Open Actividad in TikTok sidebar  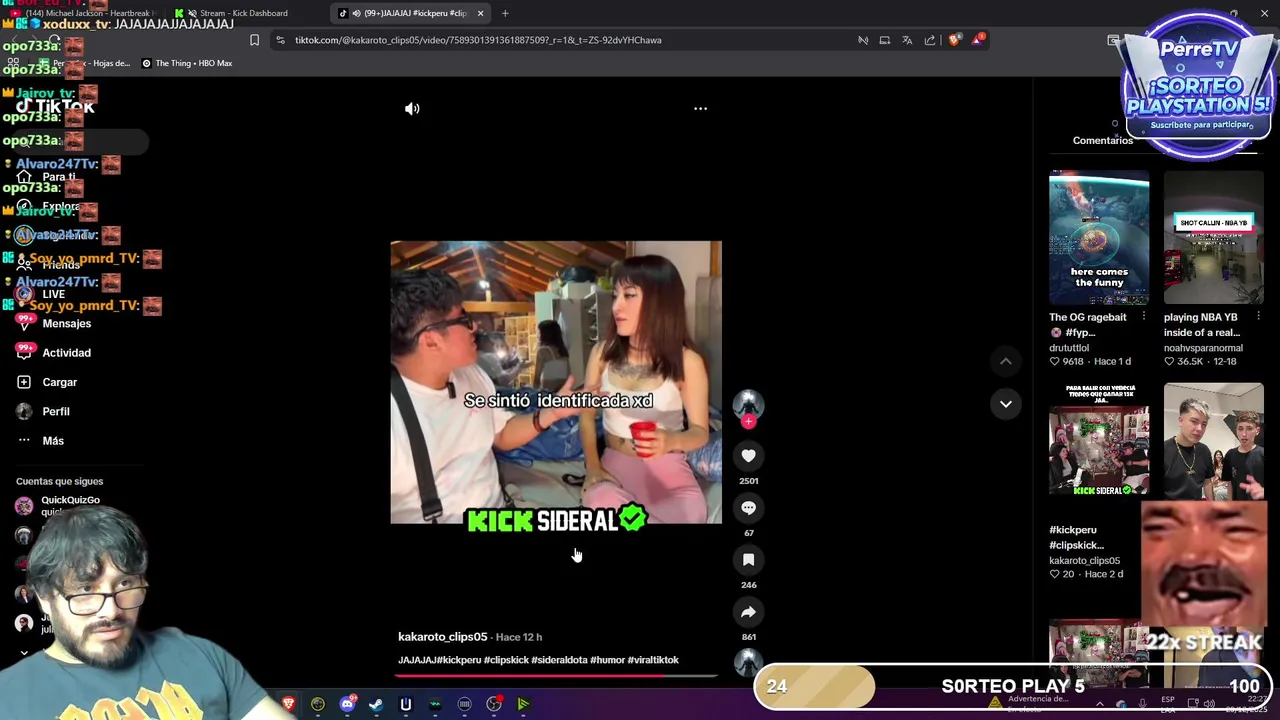click(x=67, y=353)
